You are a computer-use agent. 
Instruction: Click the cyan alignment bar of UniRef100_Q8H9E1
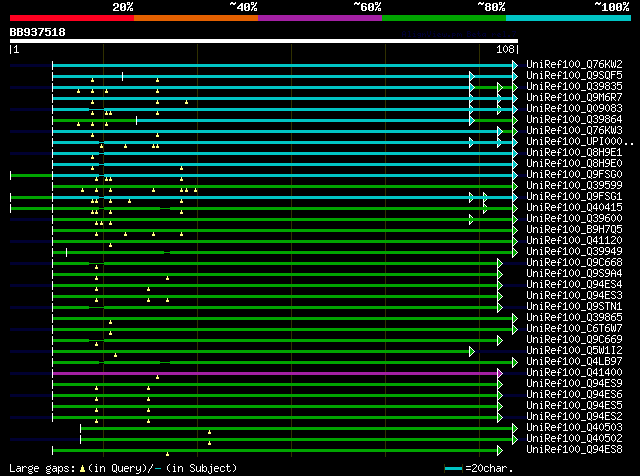tap(283, 153)
